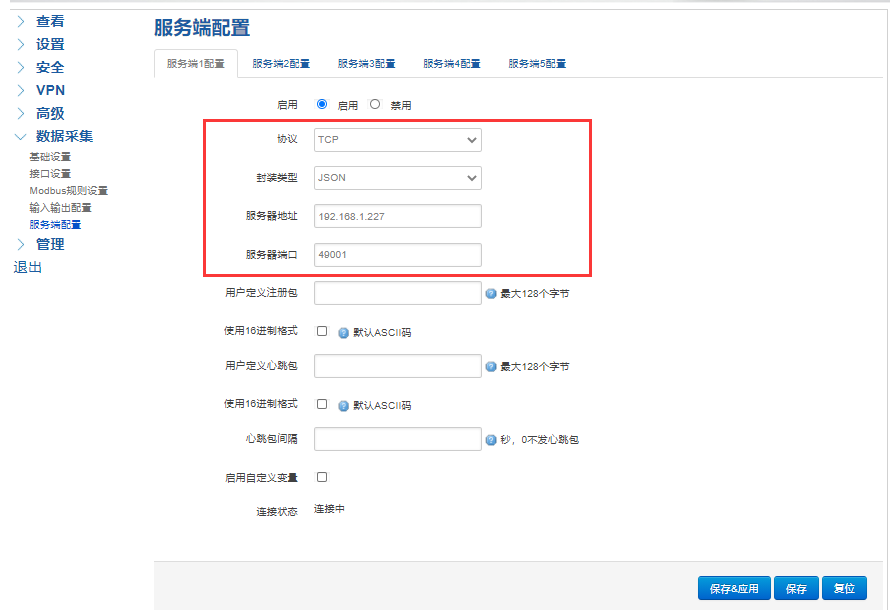The image size is (896, 610).
Task: Switch to 服务端2配置 tab
Action: coord(281,63)
